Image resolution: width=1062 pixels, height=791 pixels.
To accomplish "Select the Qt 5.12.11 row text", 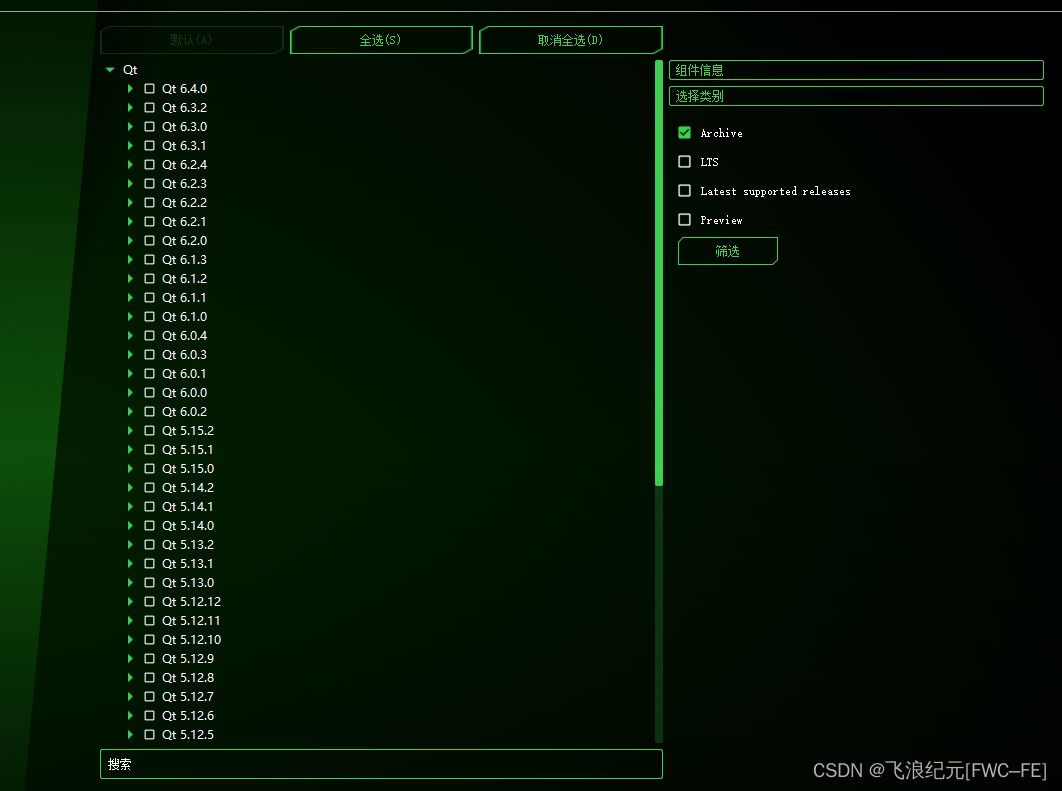I will 191,620.
